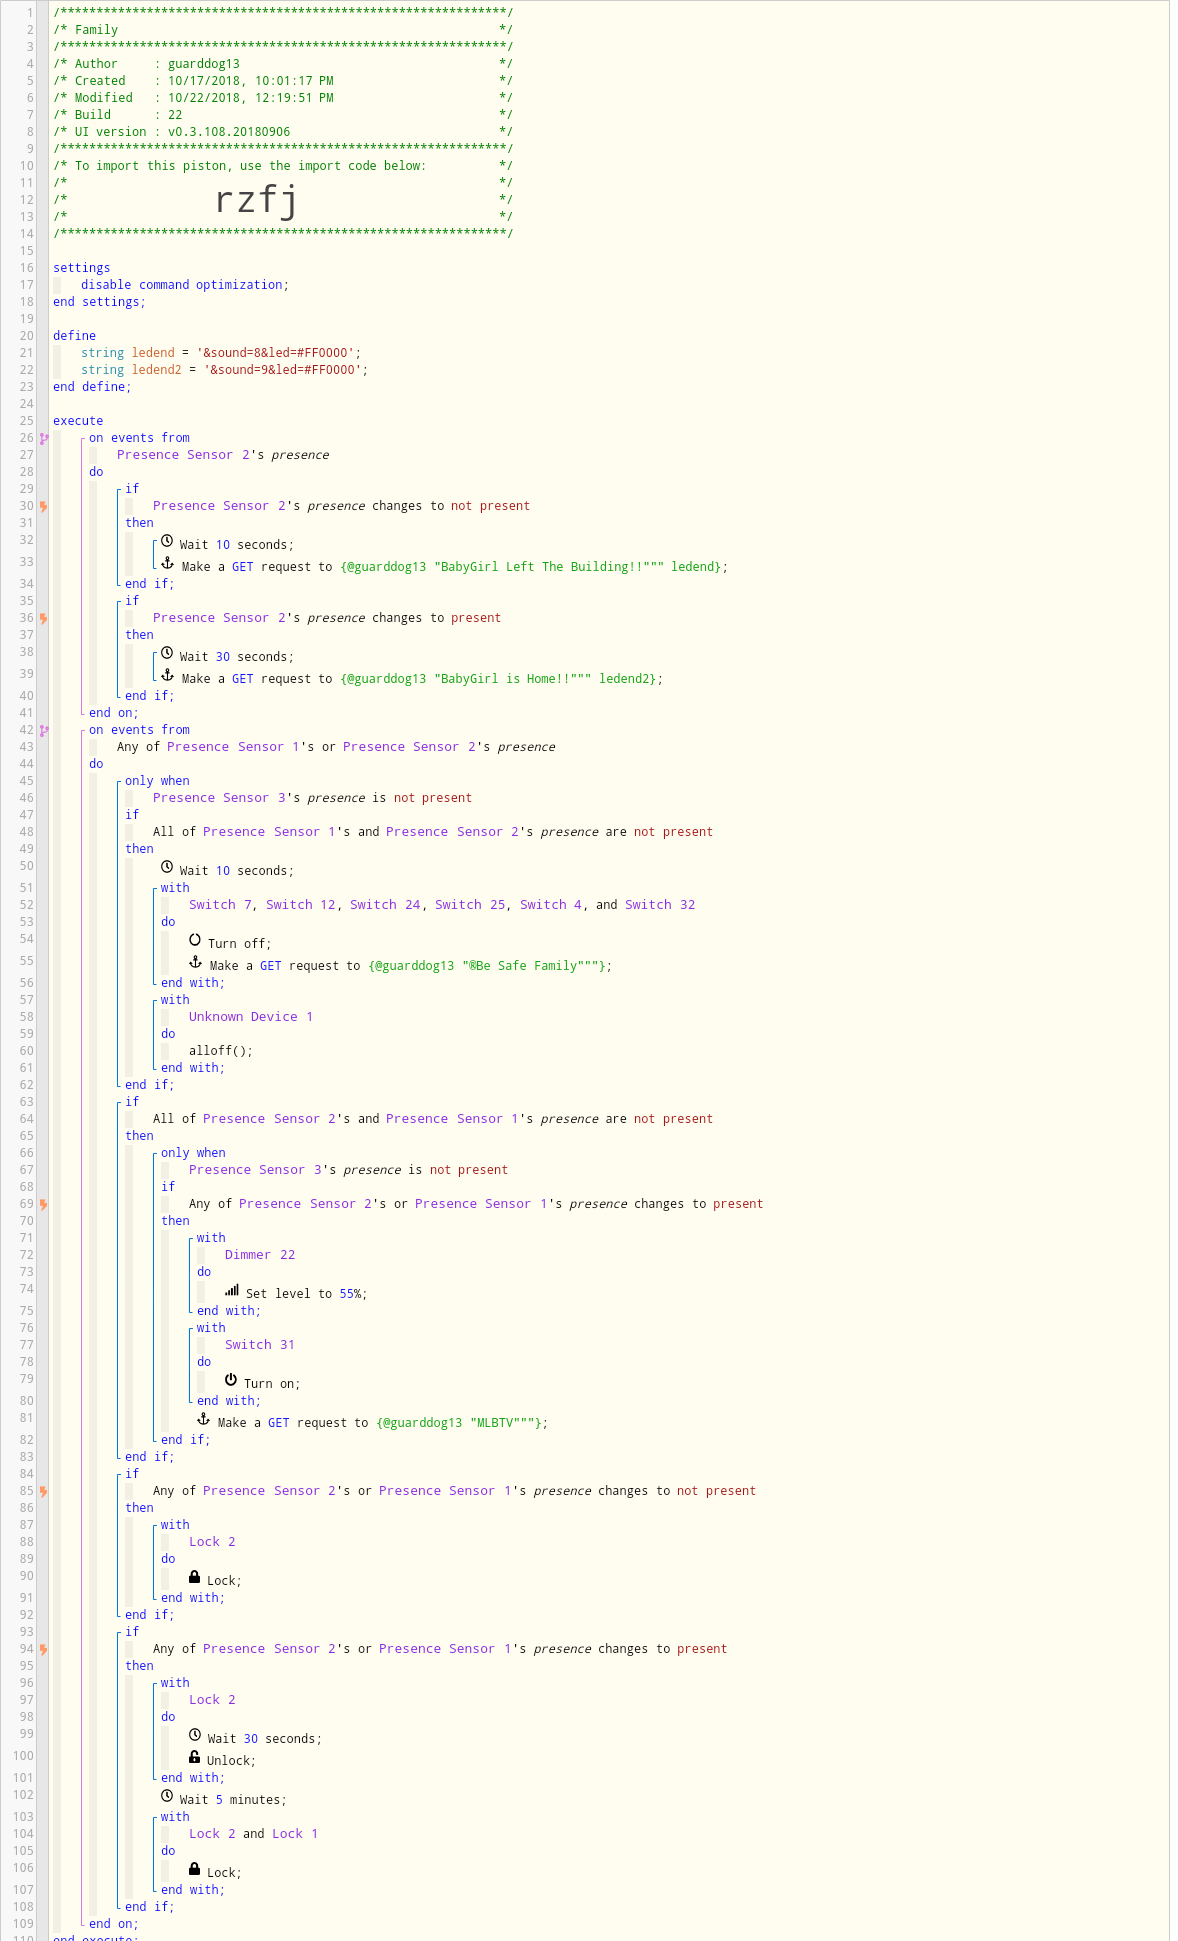Image resolution: width=1178 pixels, height=1941 pixels.
Task: Click orange lightning bolt on line 30
Action: click(x=43, y=506)
